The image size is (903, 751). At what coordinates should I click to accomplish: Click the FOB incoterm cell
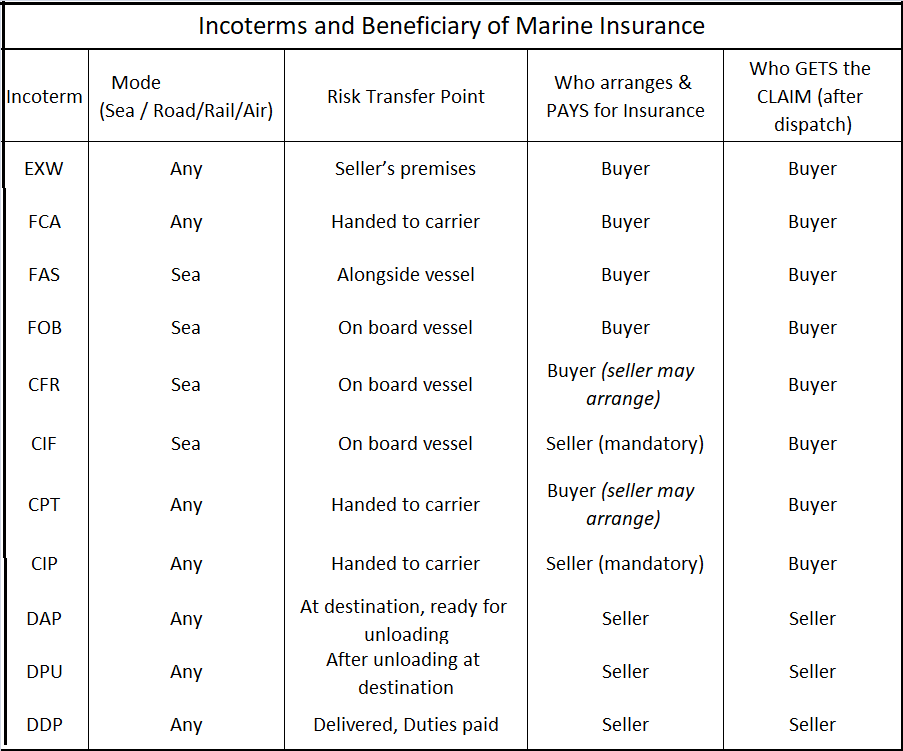click(x=45, y=328)
